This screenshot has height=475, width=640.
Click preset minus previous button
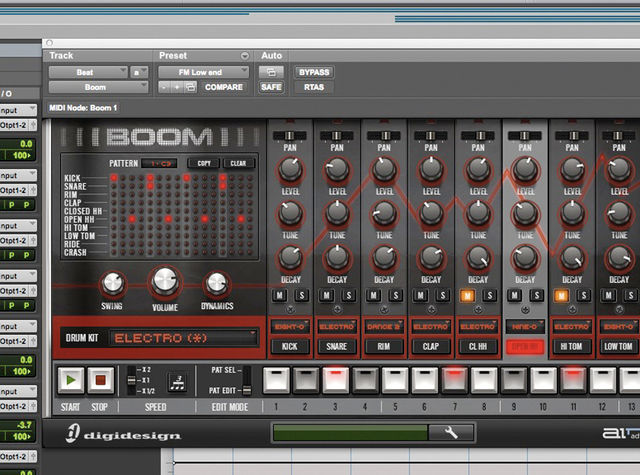coord(164,87)
